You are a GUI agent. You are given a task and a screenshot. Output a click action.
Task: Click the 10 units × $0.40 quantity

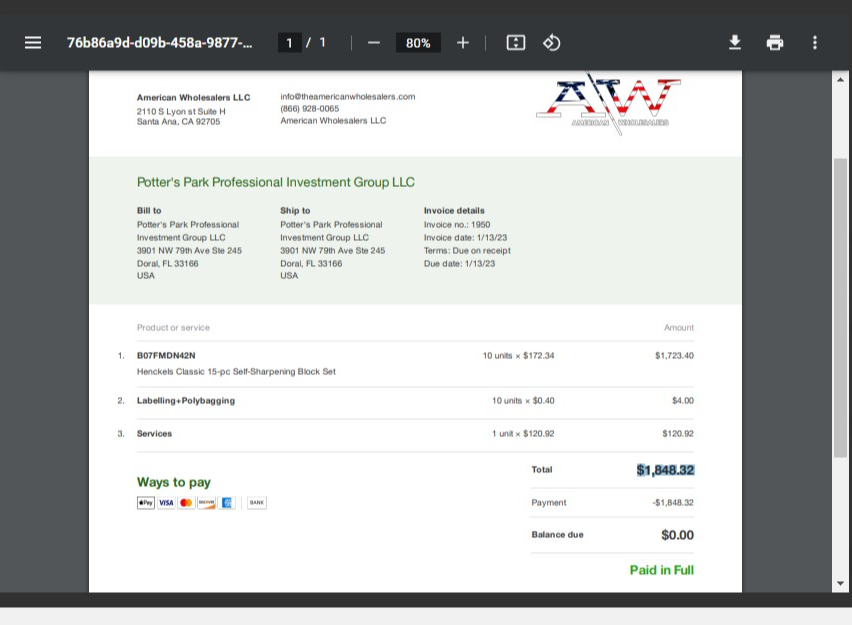[523, 401]
